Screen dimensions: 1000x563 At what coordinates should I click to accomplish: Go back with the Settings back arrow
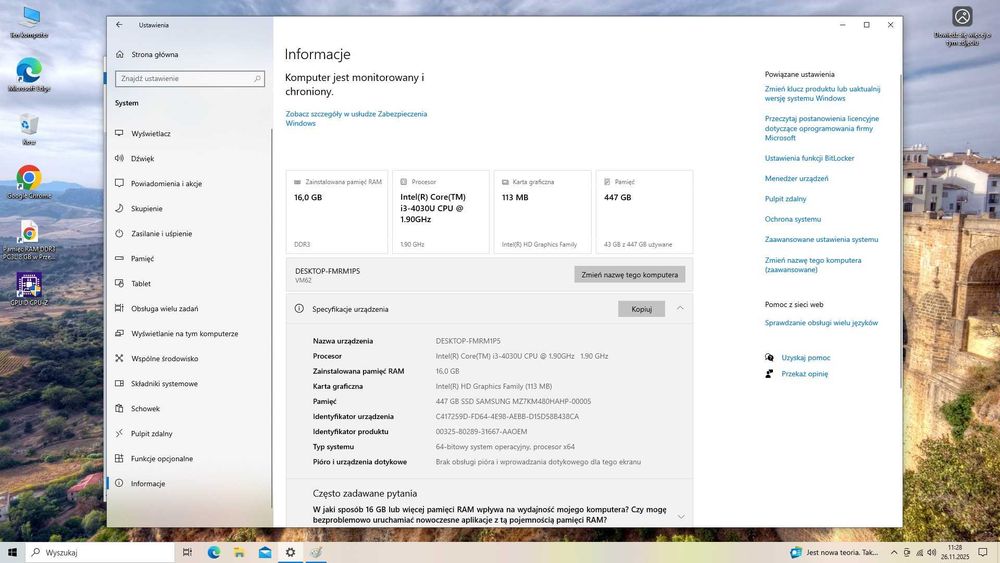click(x=119, y=25)
